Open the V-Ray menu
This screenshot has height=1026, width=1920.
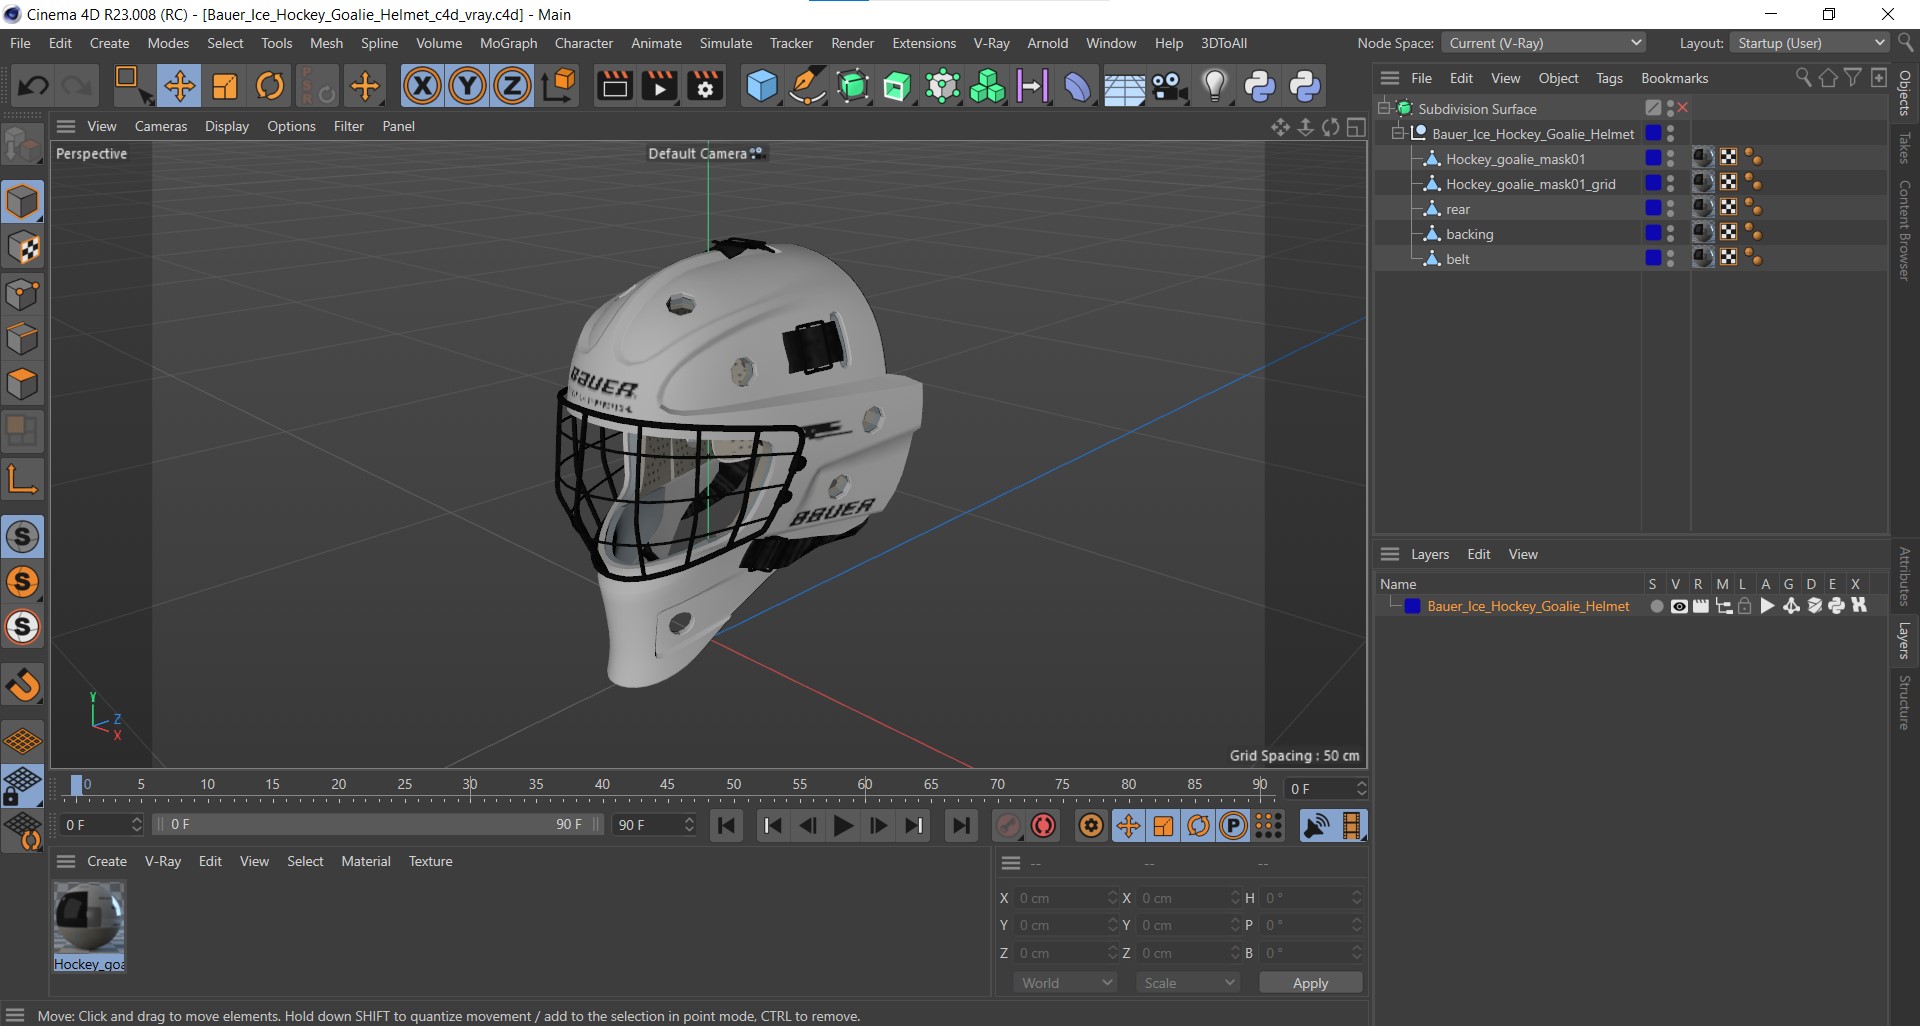coord(991,43)
